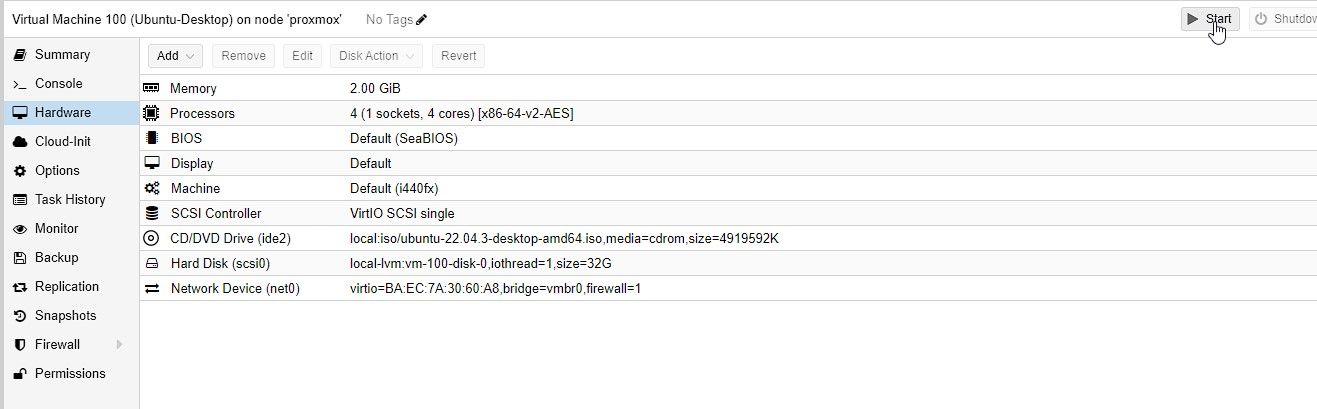
Task: Click the Processors CPU chip icon
Action: coord(152,113)
